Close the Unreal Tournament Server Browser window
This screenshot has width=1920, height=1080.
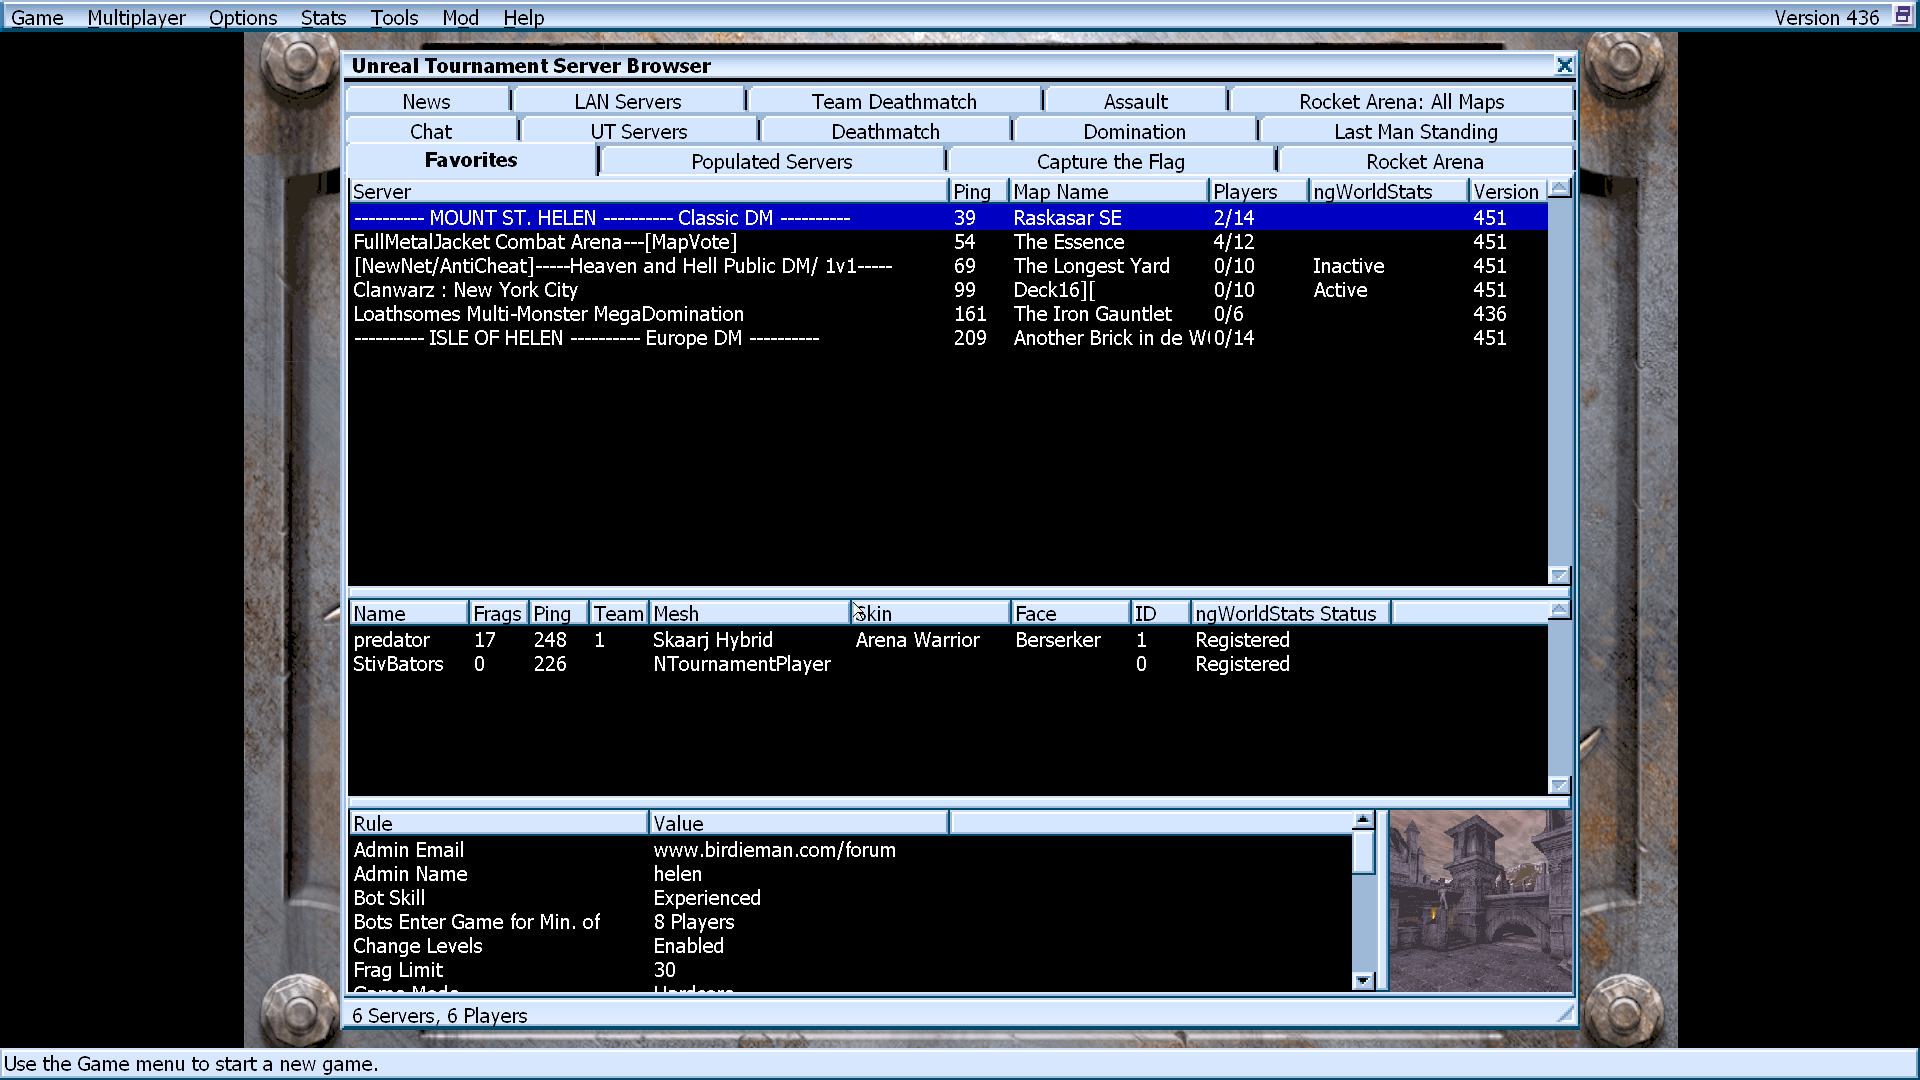tap(1565, 65)
